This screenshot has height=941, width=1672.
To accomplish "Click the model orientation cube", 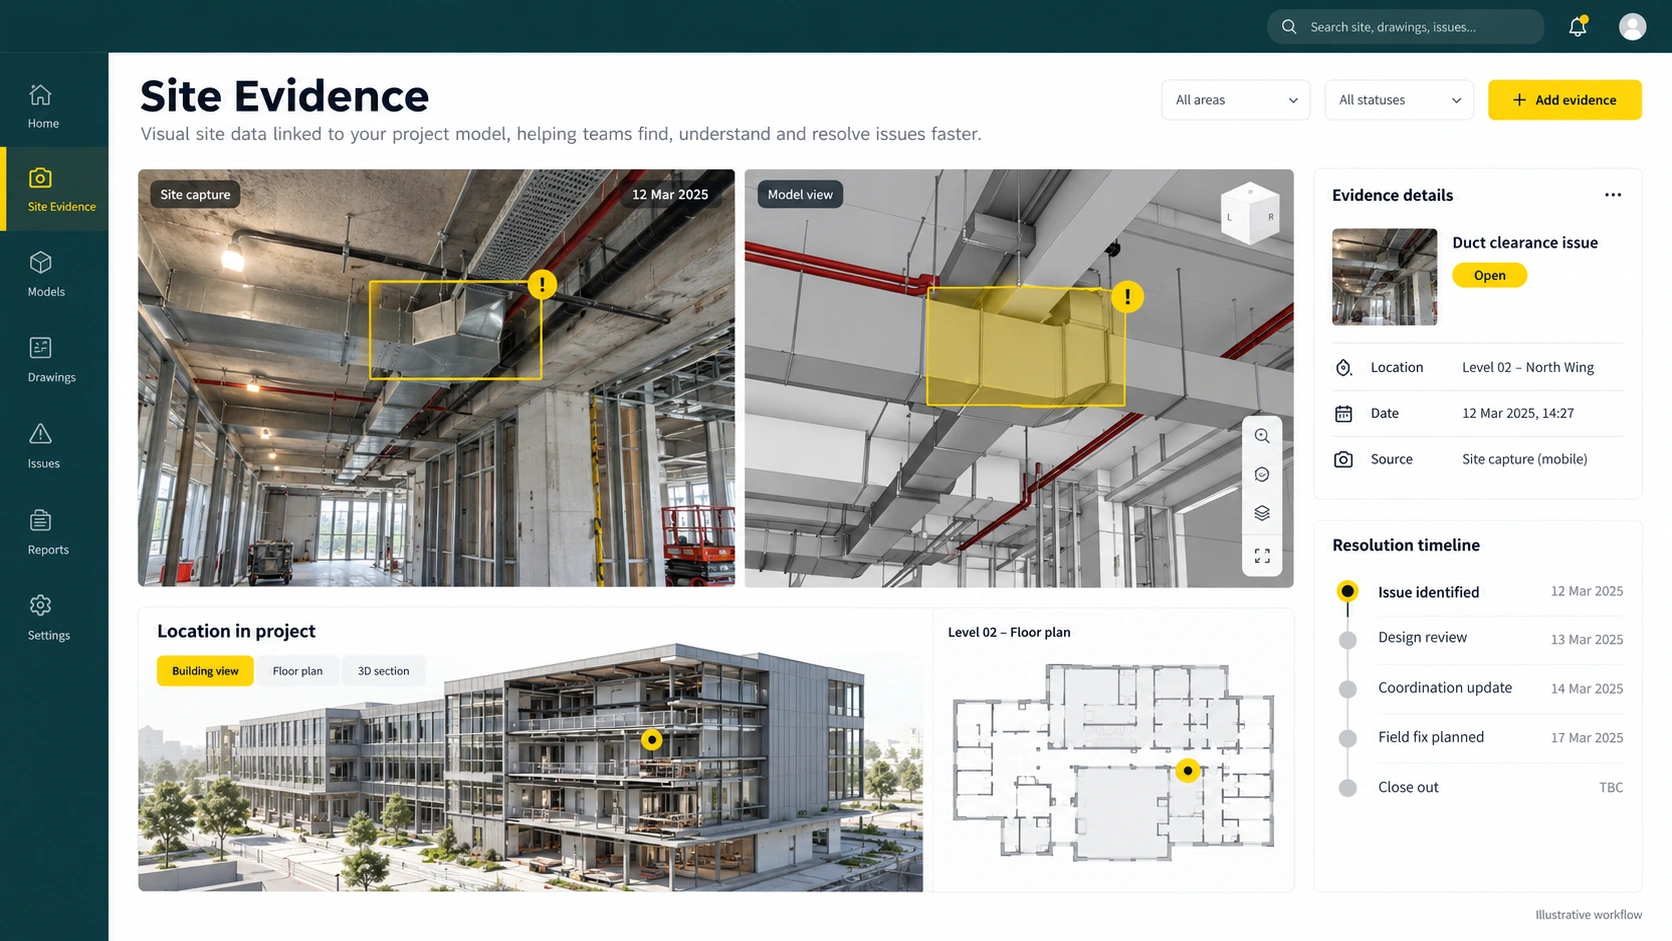I will pyautogui.click(x=1250, y=214).
